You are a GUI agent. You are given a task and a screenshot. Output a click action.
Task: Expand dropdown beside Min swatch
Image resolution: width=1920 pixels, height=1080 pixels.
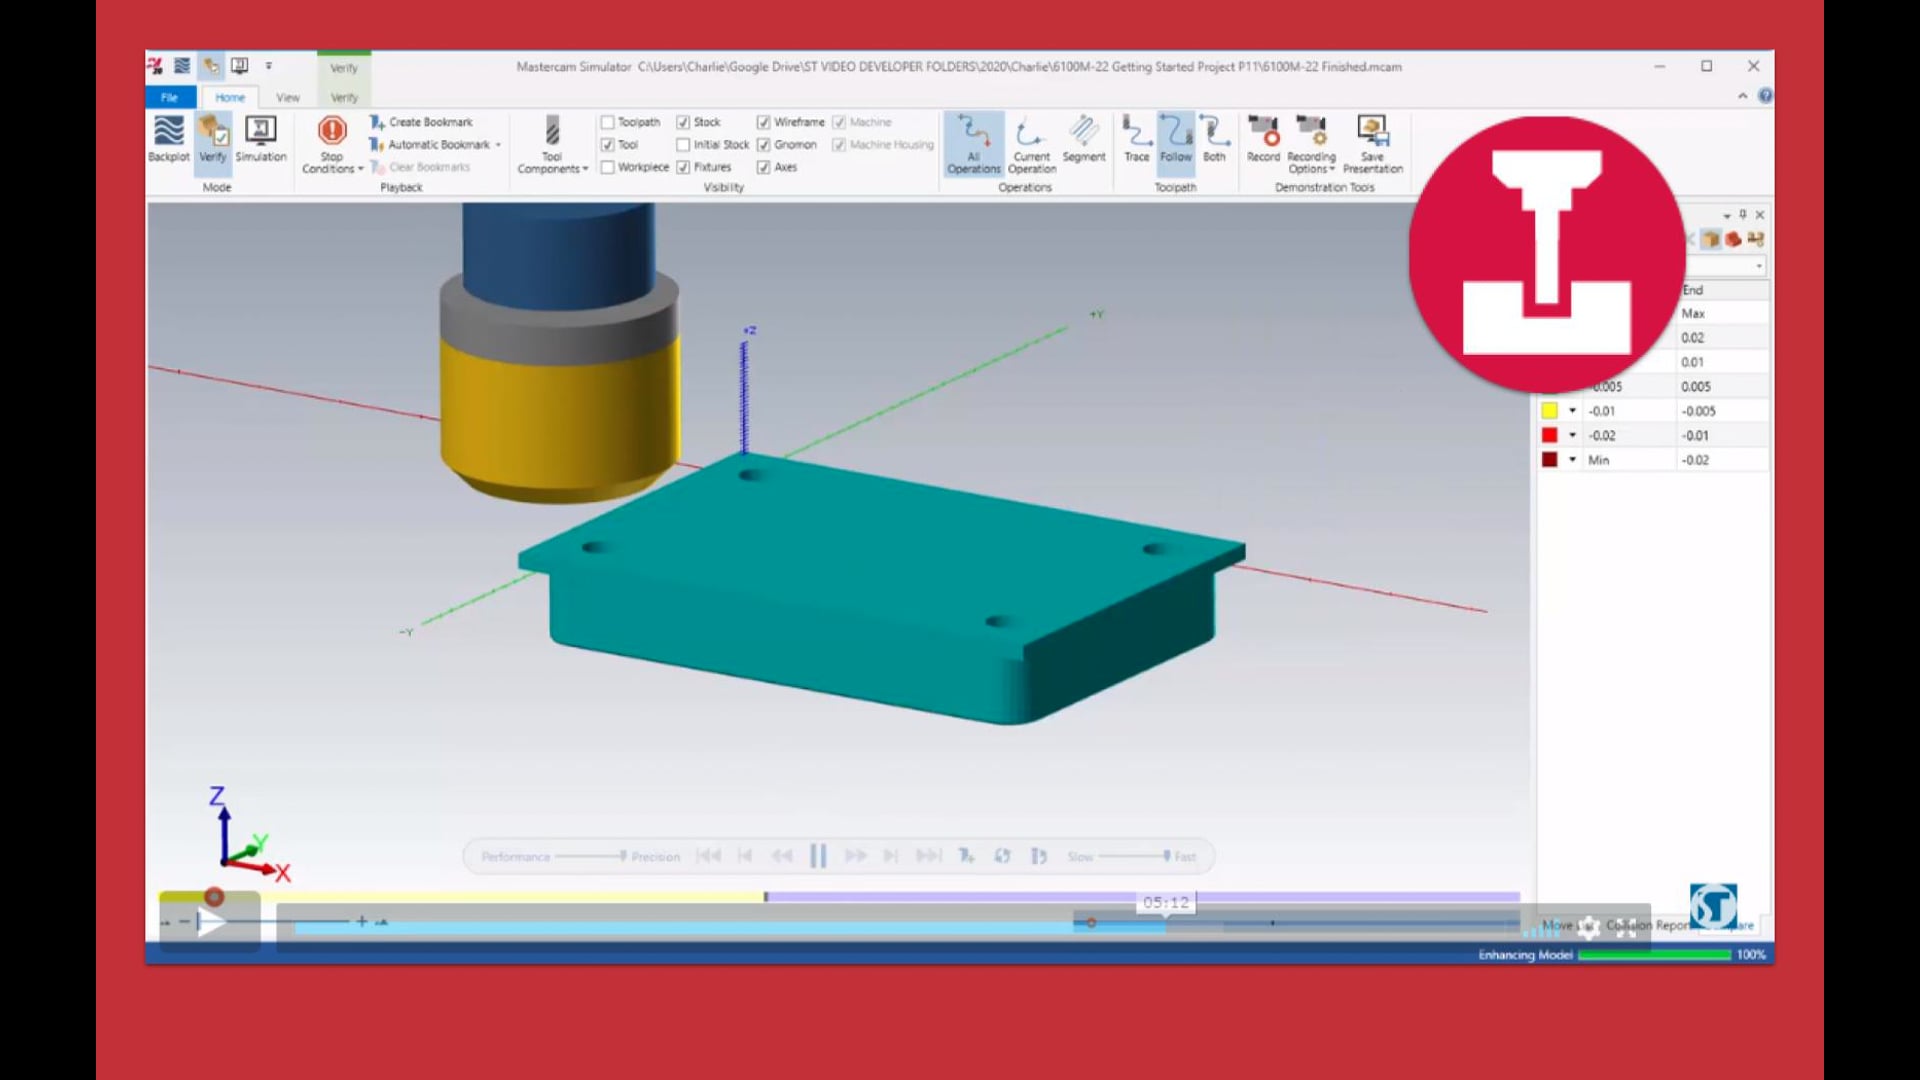[x=1572, y=460]
